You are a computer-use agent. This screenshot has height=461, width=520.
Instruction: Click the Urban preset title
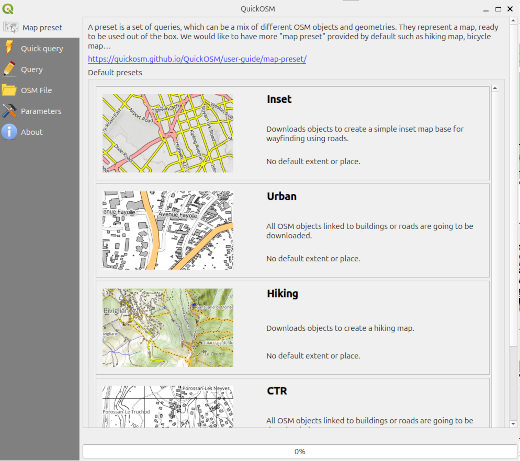282,196
